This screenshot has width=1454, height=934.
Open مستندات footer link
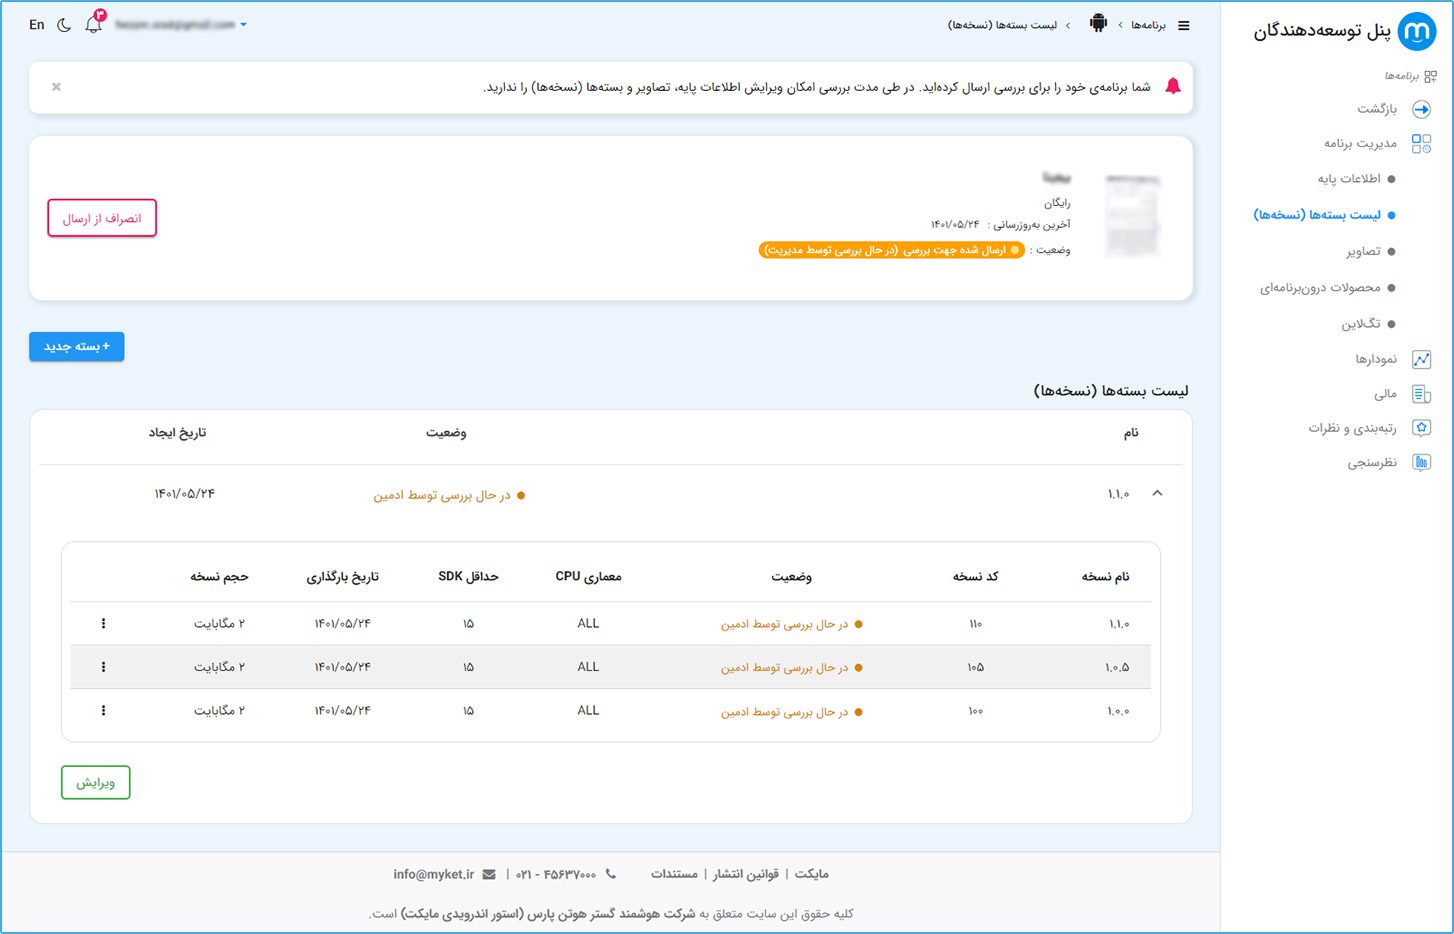pos(674,874)
